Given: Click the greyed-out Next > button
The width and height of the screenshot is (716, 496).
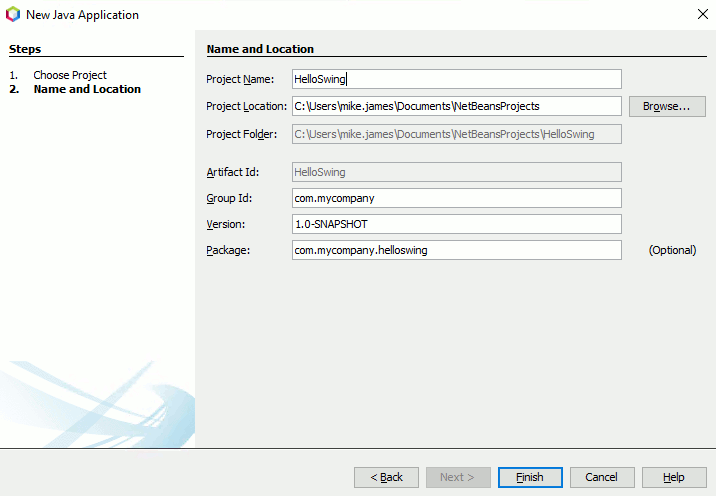Looking at the screenshot, I should [458, 477].
